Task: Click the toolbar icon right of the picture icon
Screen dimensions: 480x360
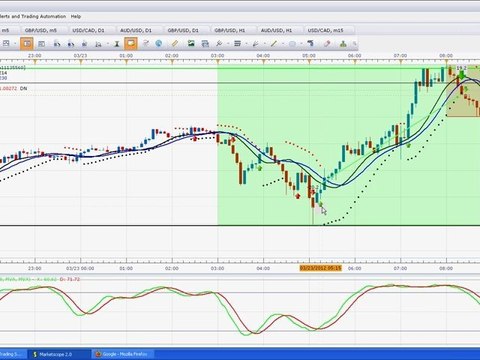Action: 205,44
